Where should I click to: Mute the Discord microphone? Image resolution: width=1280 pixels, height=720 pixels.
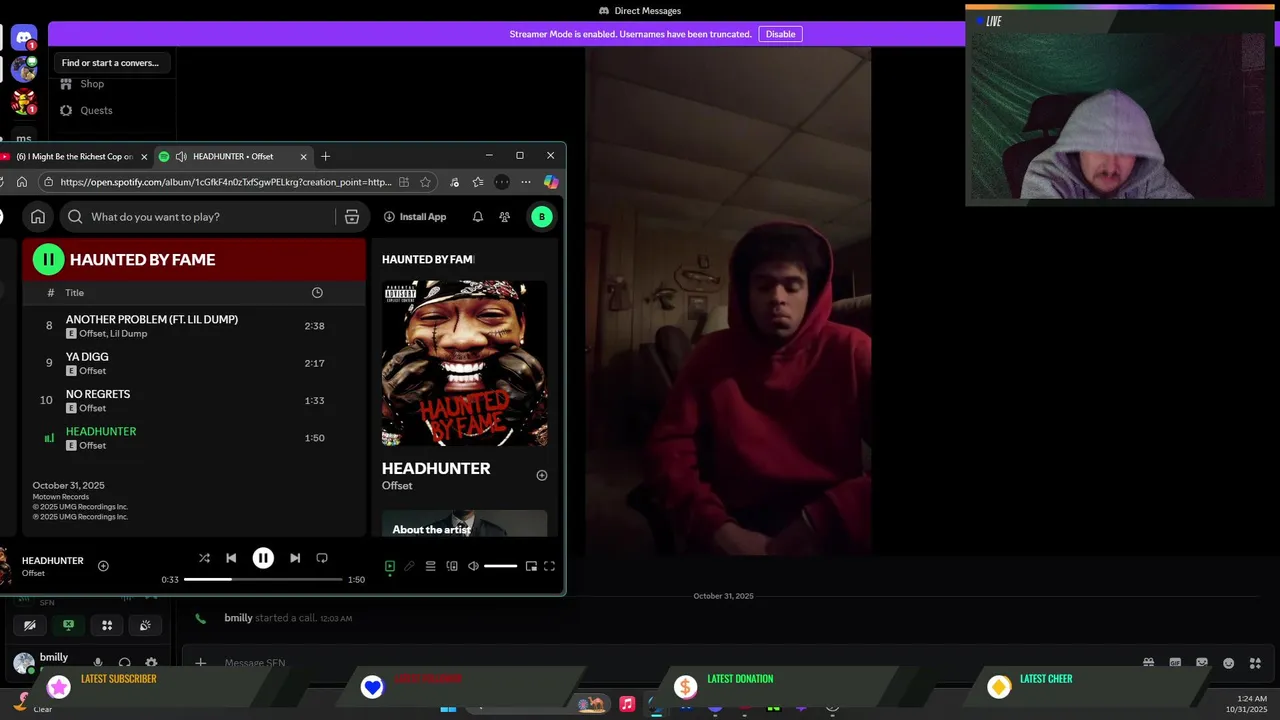click(x=98, y=662)
